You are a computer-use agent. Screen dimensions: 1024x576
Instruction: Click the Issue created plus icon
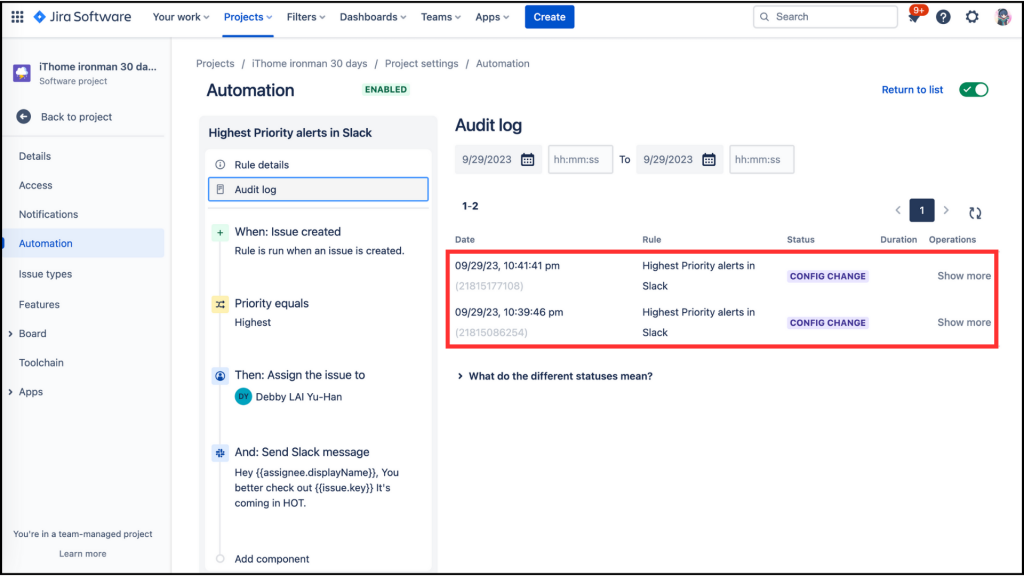point(220,232)
